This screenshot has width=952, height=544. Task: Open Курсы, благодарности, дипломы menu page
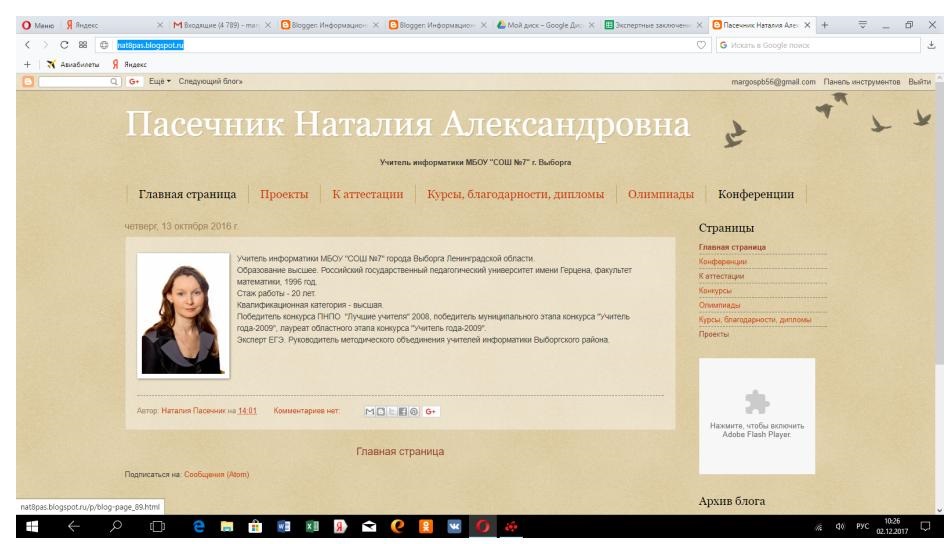tap(515, 194)
